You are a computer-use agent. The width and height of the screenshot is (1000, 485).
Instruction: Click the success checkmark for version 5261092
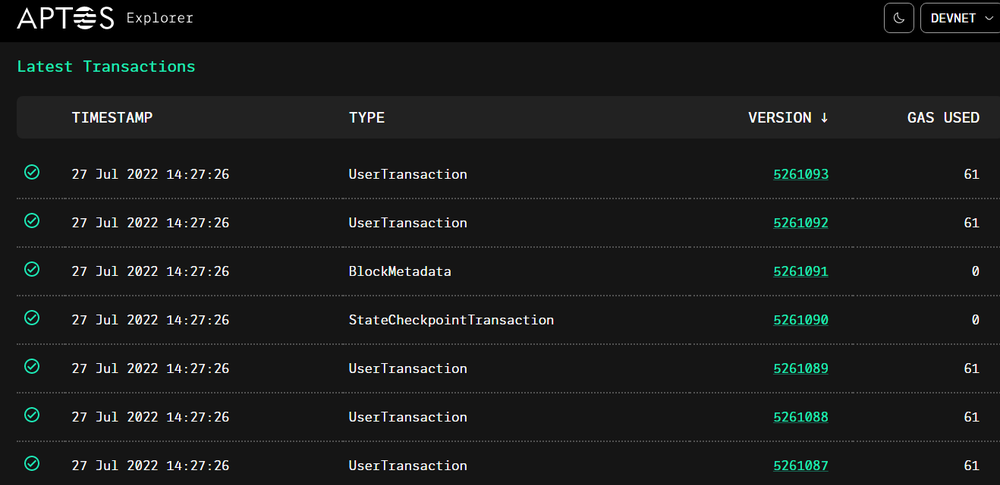pos(32,221)
